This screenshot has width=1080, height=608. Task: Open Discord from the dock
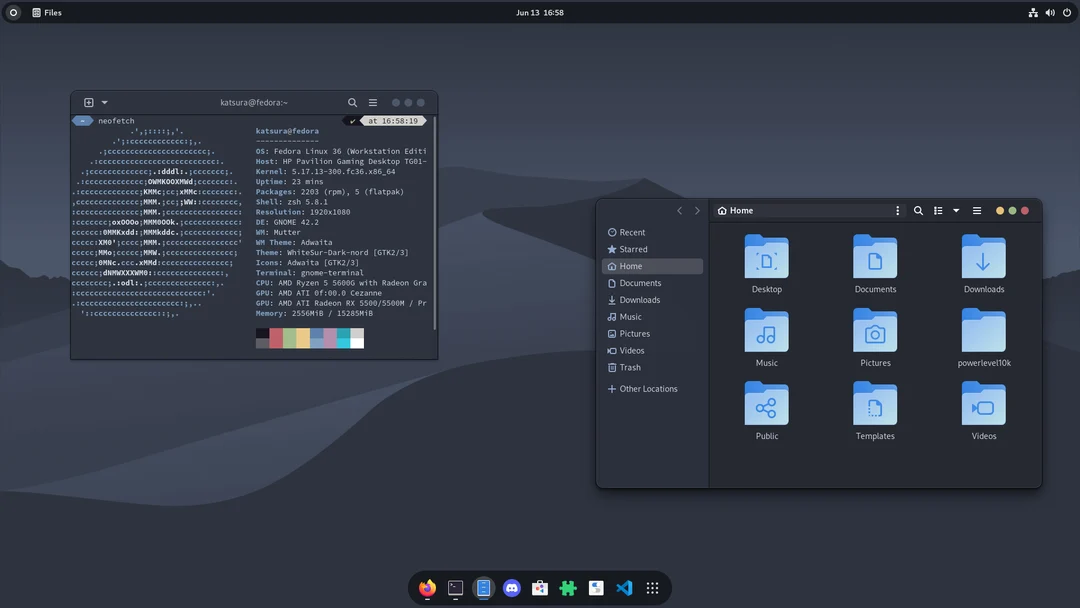[x=511, y=588]
